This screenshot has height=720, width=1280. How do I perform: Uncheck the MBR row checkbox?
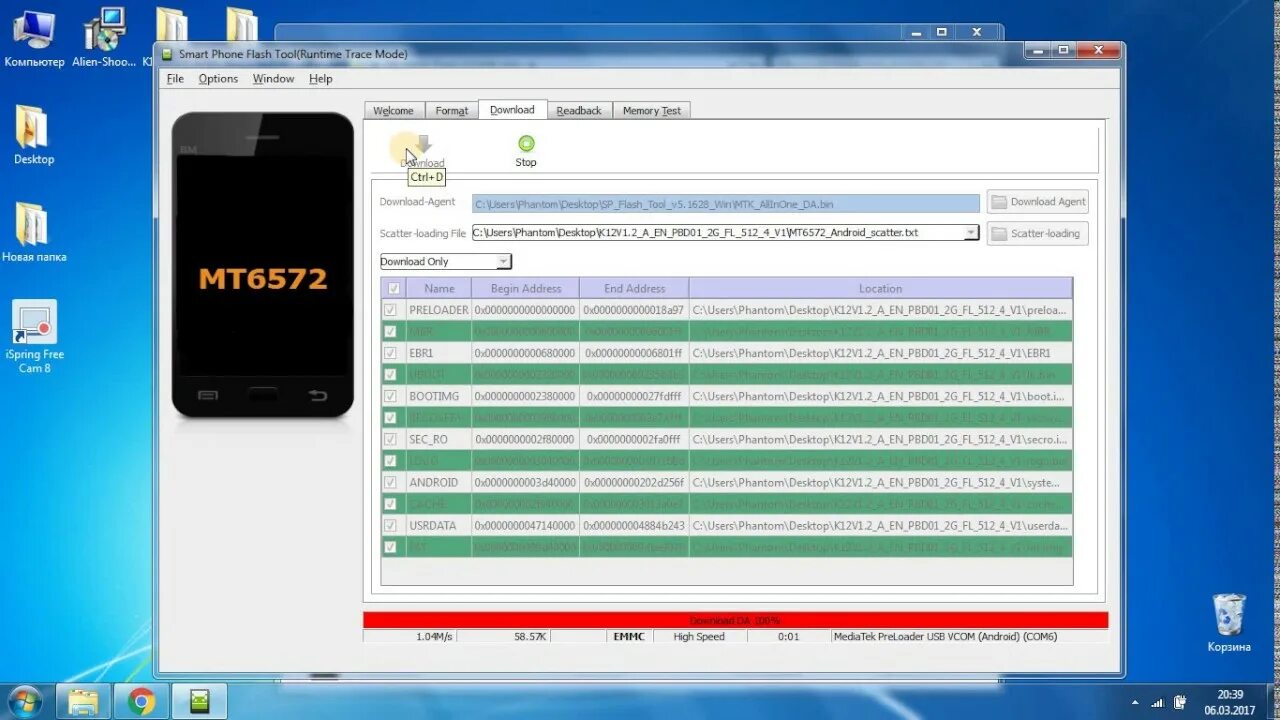pyautogui.click(x=390, y=331)
